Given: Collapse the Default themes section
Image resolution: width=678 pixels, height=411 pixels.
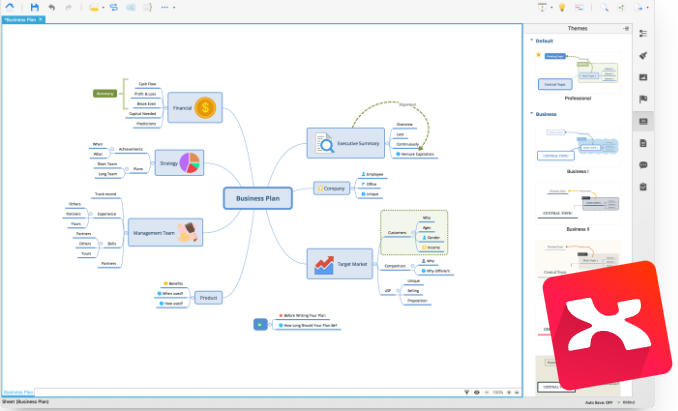Looking at the screenshot, I should tap(531, 41).
